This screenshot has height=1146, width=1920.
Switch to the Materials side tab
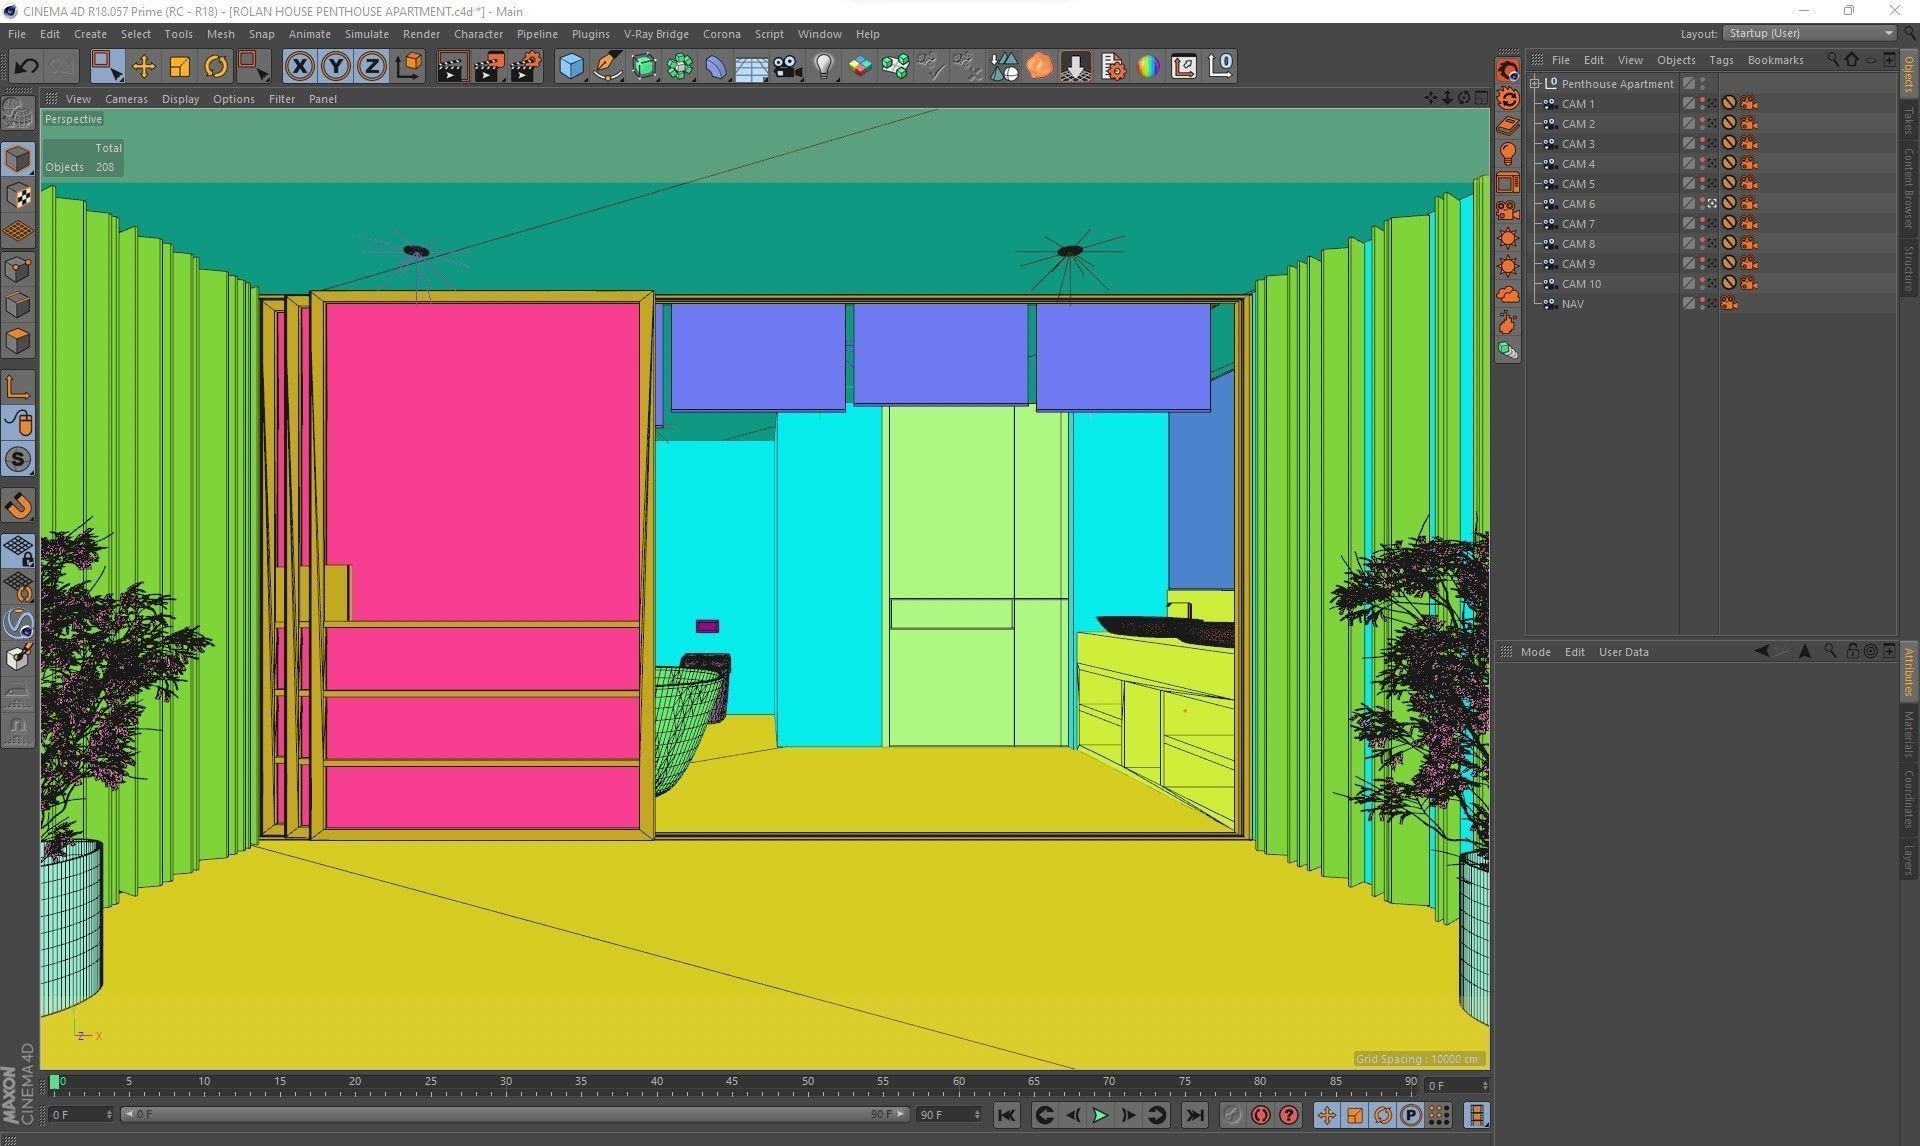1909,735
